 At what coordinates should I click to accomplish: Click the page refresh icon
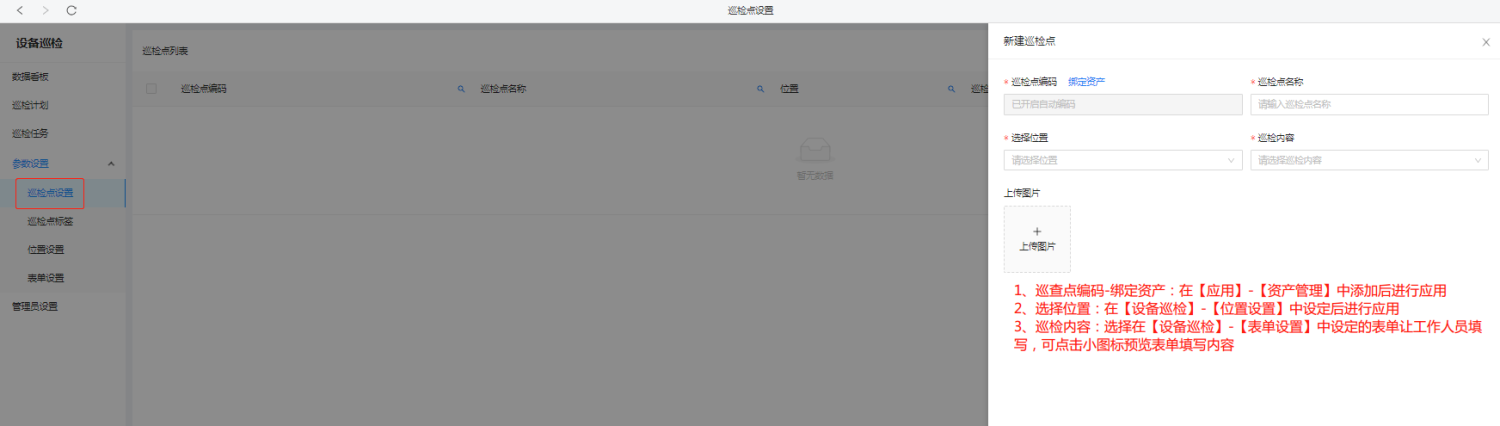pyautogui.click(x=71, y=10)
